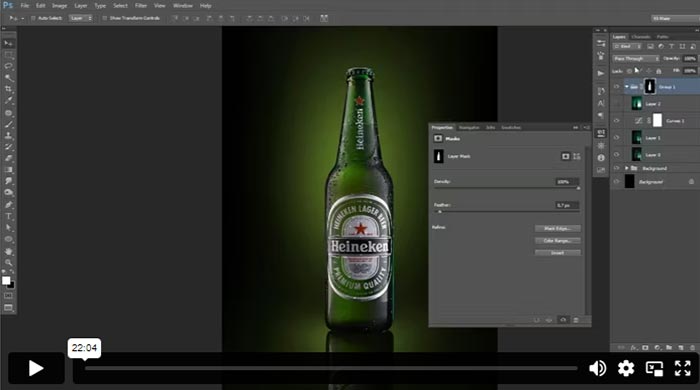Open the Window menu
The height and width of the screenshot is (390, 700).
183,6
